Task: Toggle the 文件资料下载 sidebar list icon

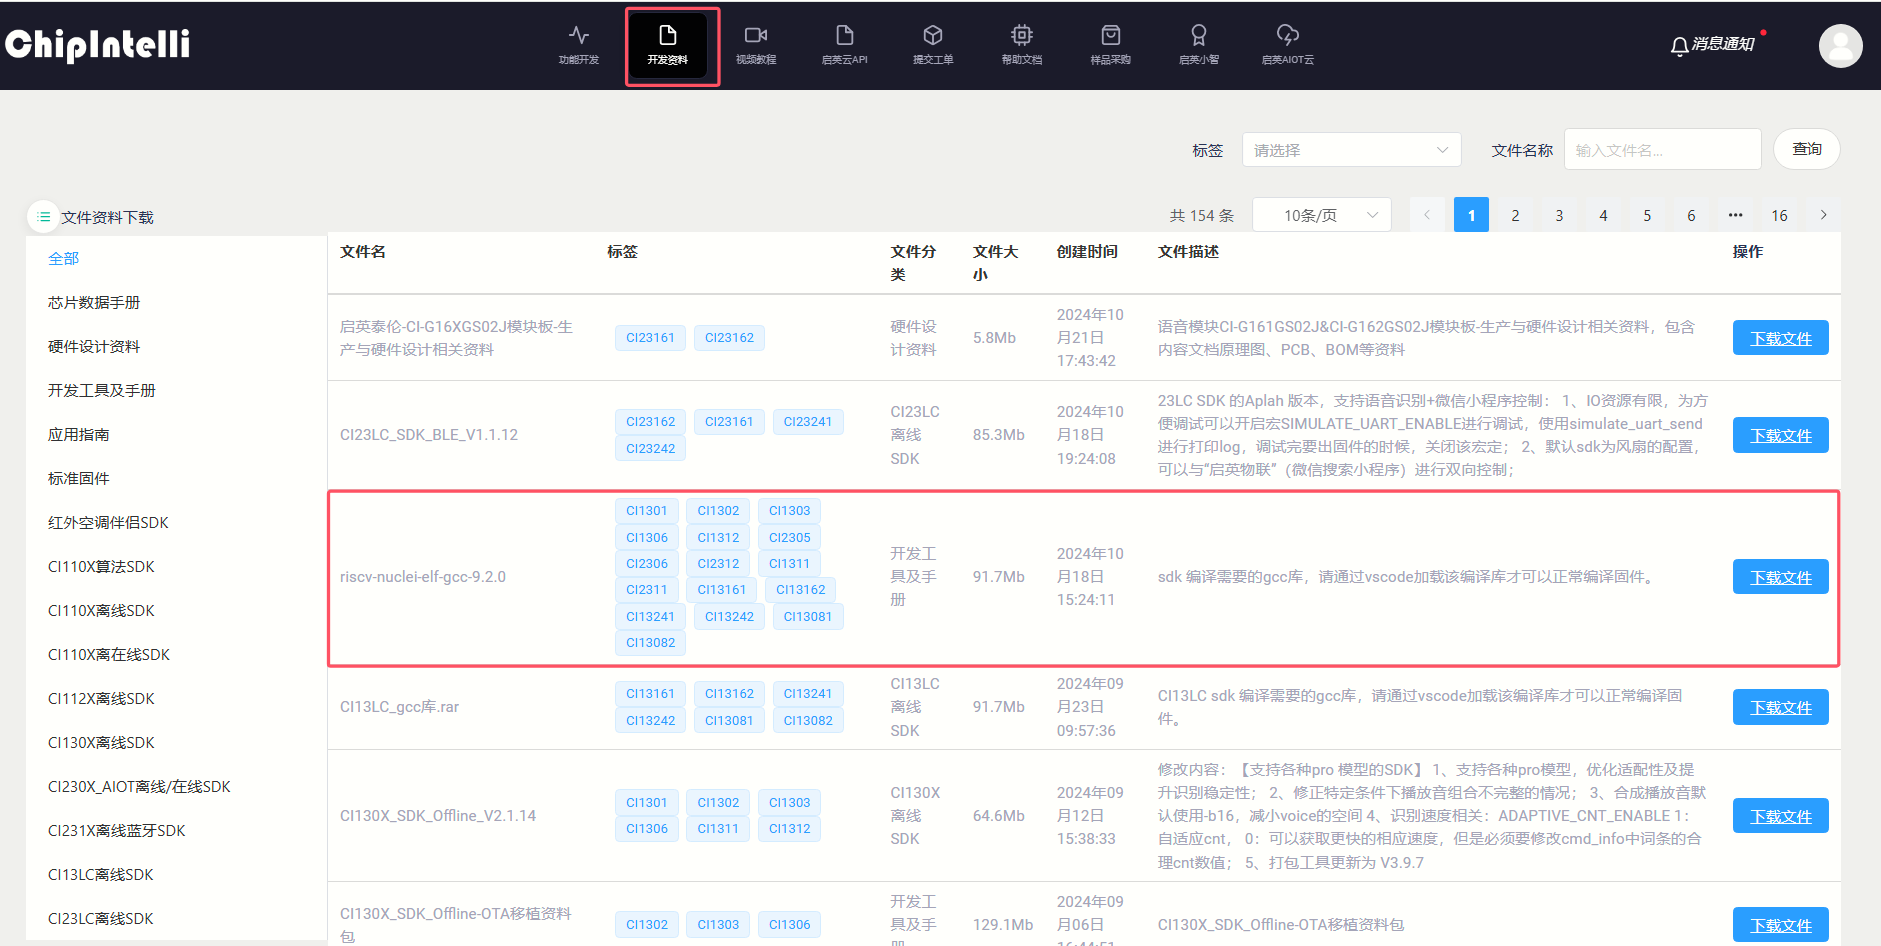Action: pos(43,216)
